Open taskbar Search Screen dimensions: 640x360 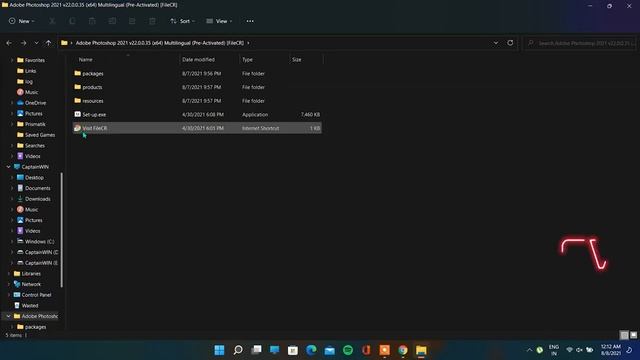[238, 350]
